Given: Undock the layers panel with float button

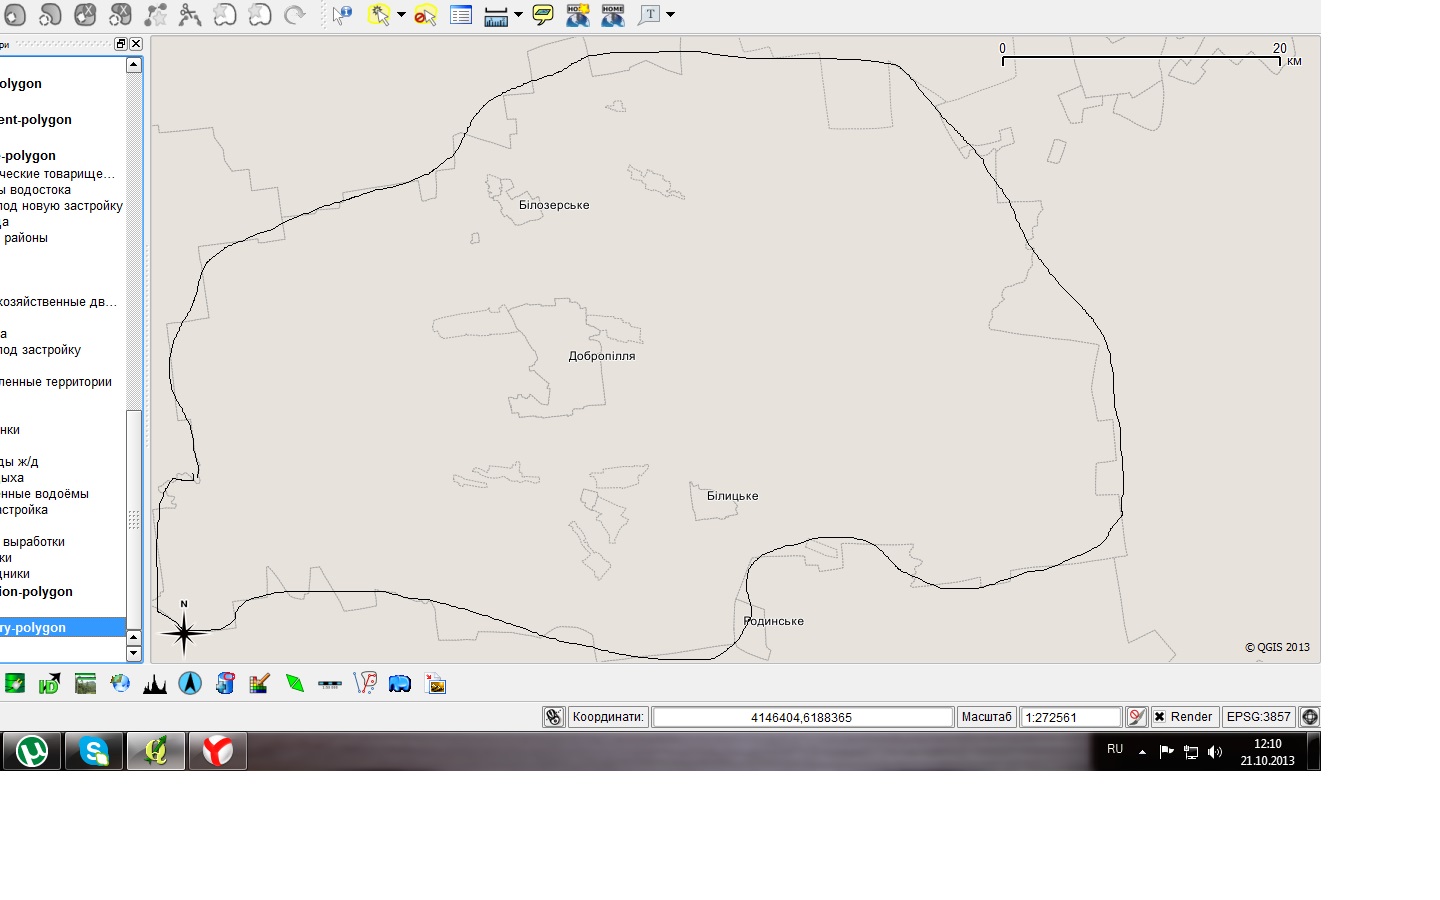Looking at the screenshot, I should (x=121, y=44).
